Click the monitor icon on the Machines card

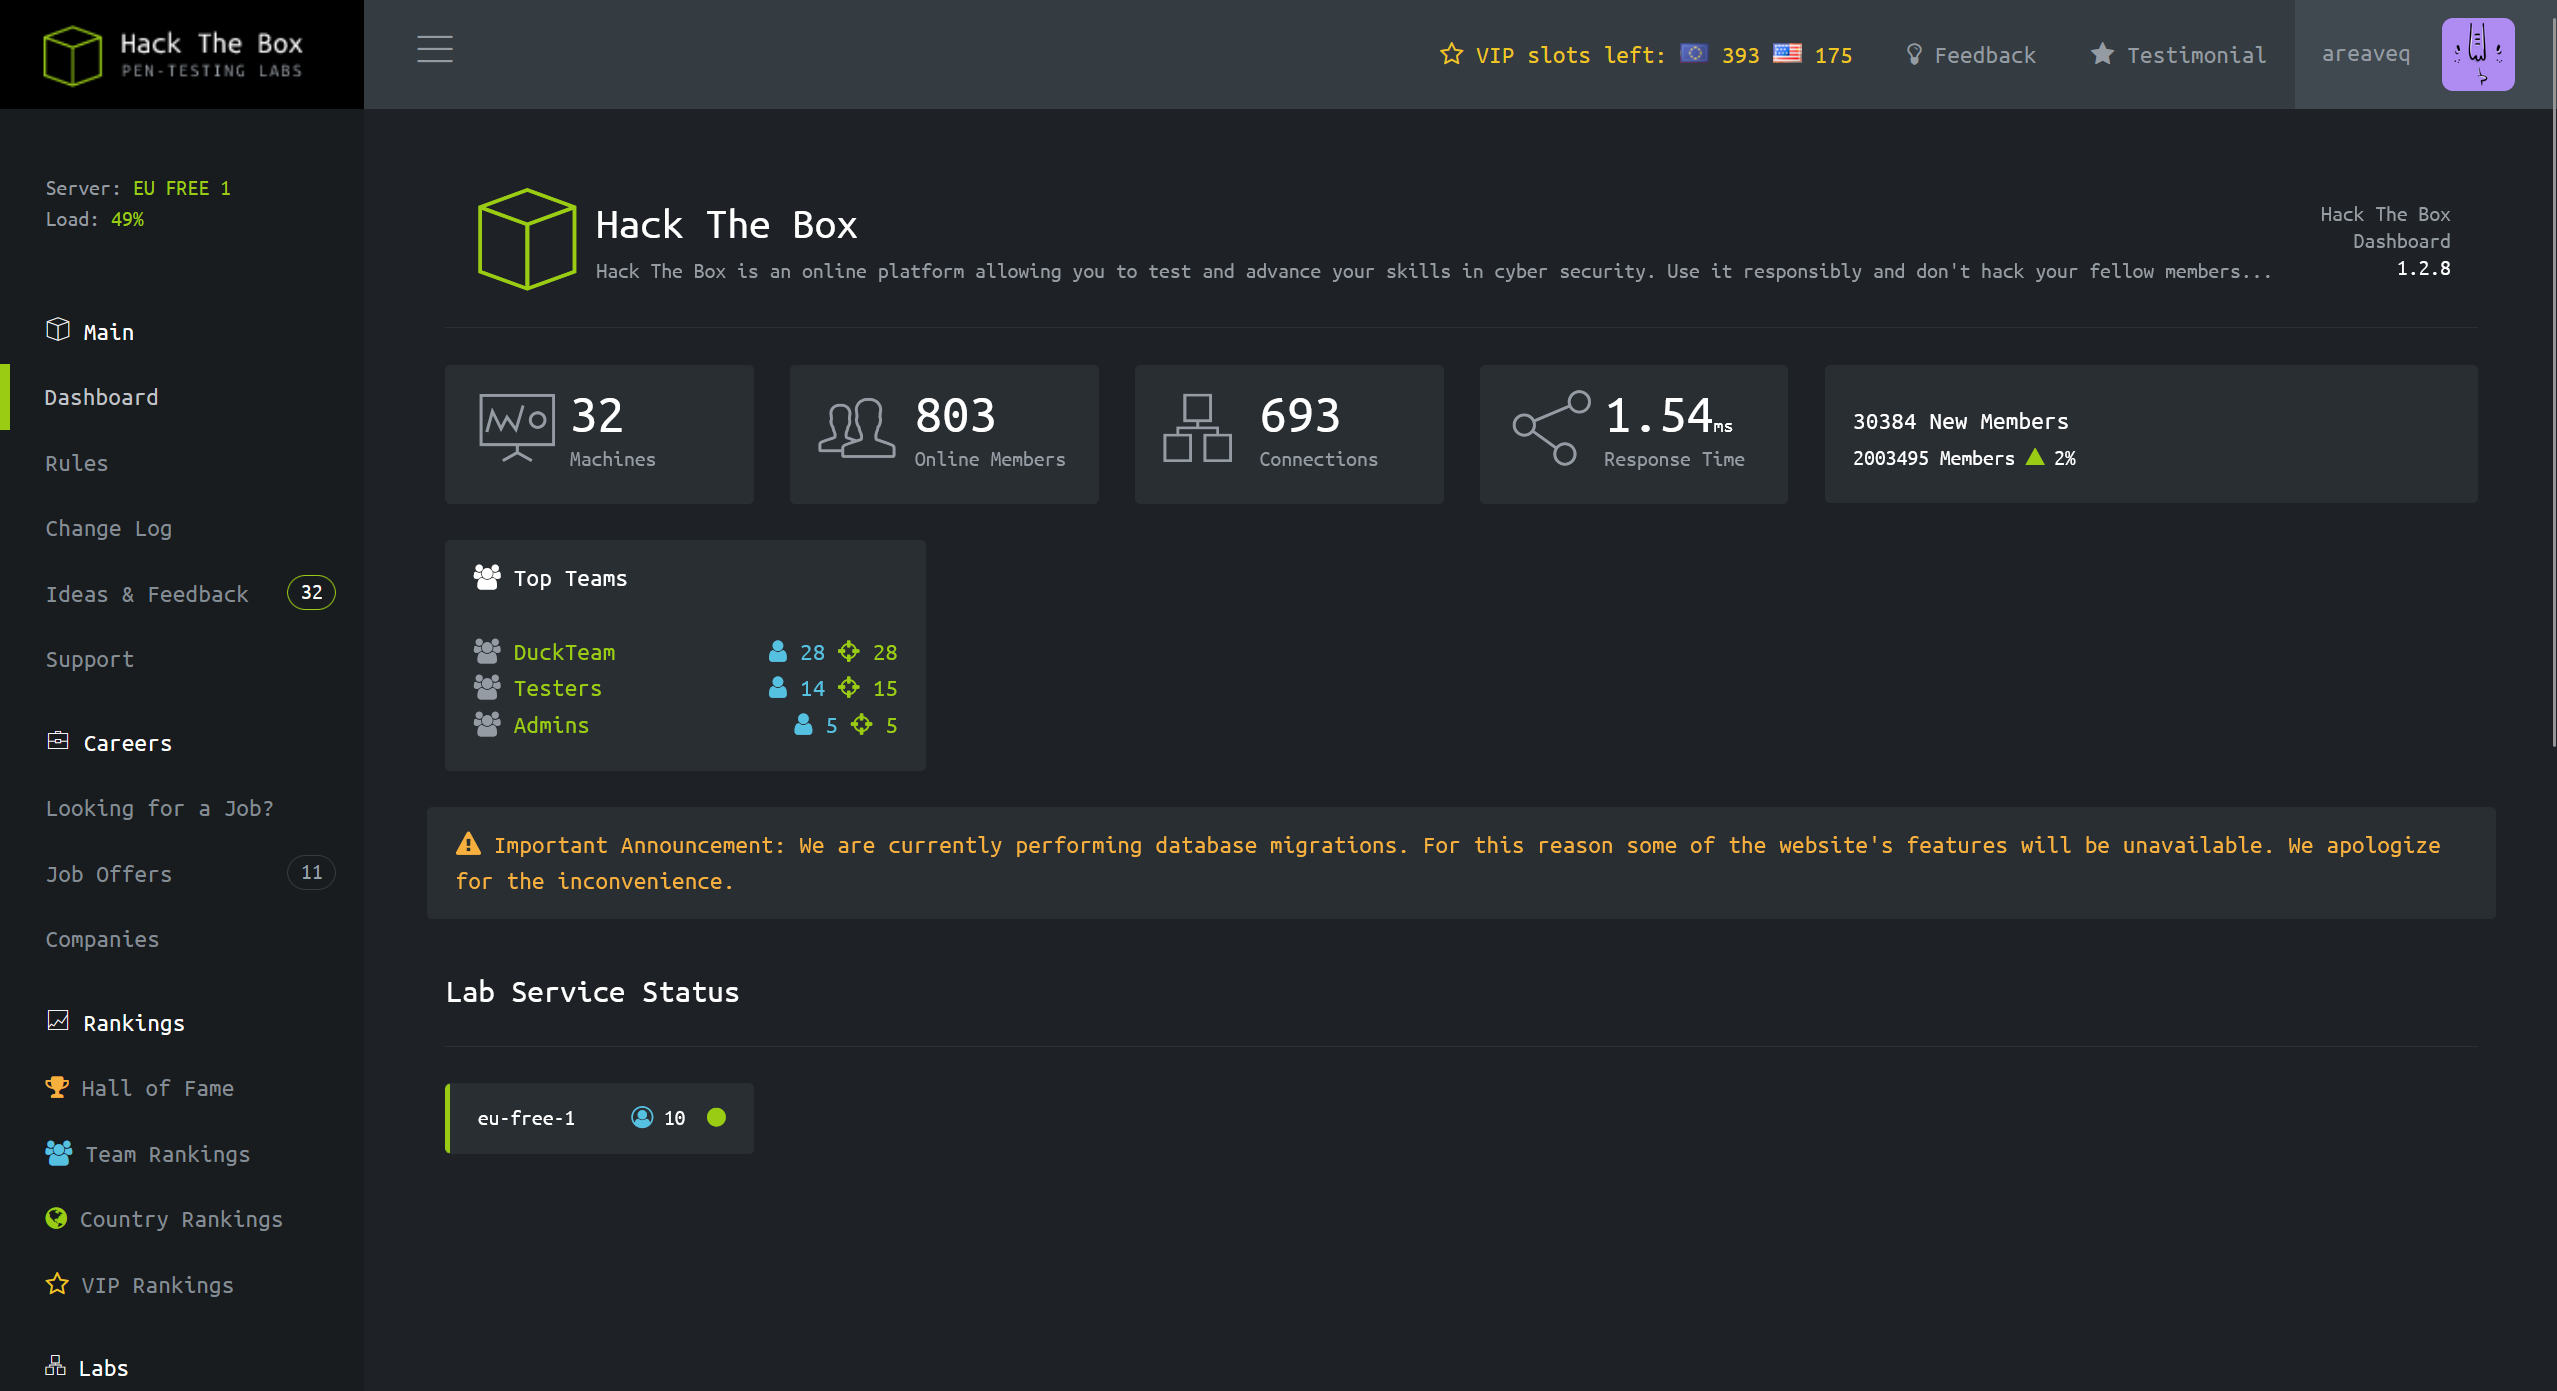coord(516,430)
